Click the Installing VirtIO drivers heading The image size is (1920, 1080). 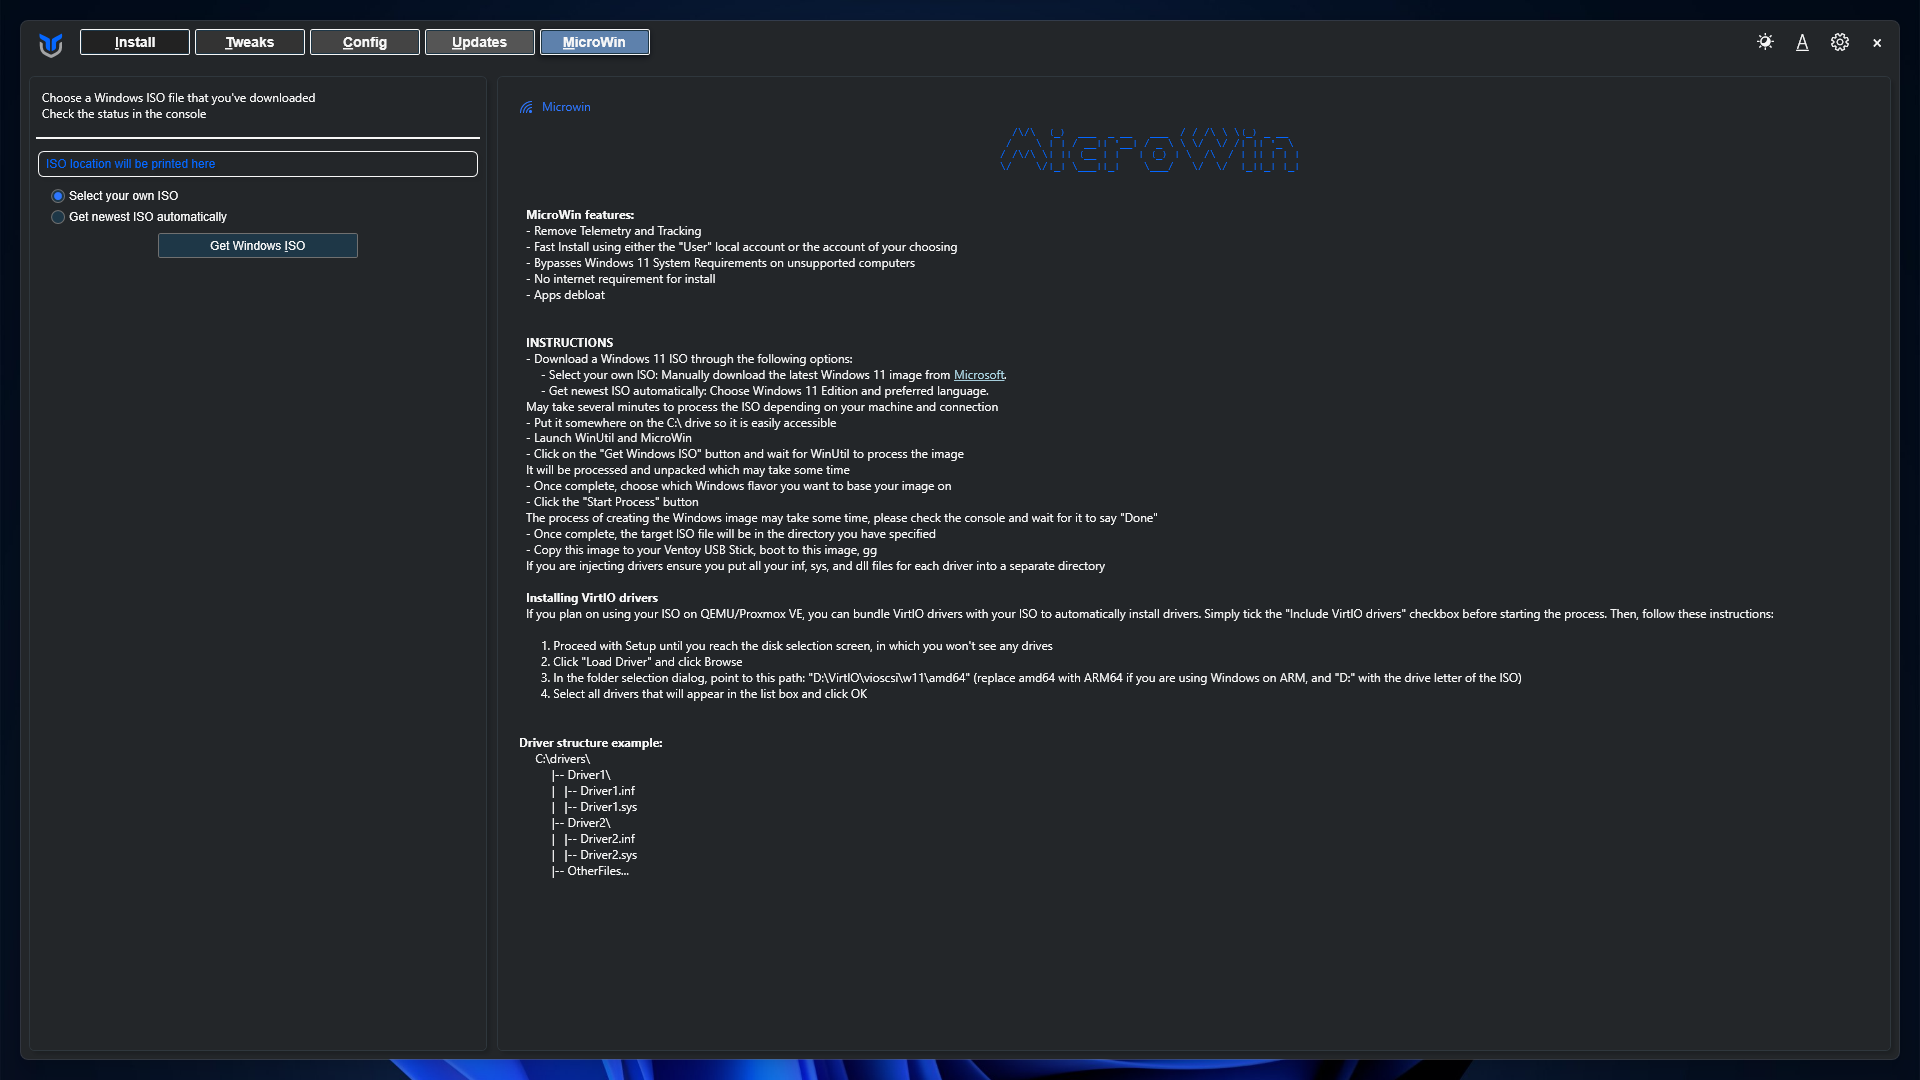[592, 598]
